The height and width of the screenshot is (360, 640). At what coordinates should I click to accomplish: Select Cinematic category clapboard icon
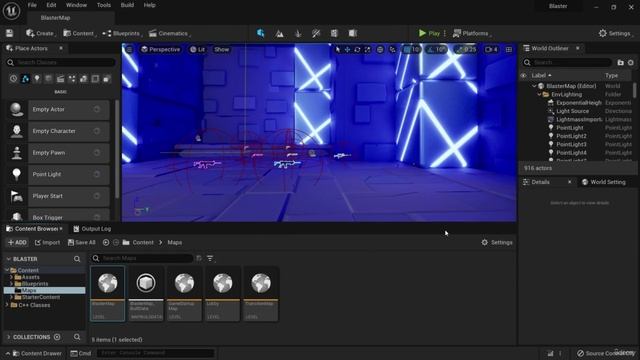pyautogui.click(x=60, y=79)
